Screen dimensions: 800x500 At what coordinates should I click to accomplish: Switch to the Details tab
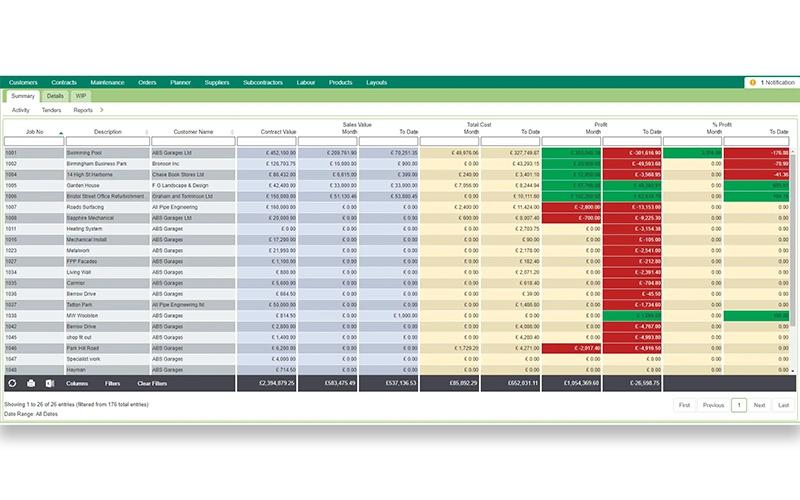55,96
